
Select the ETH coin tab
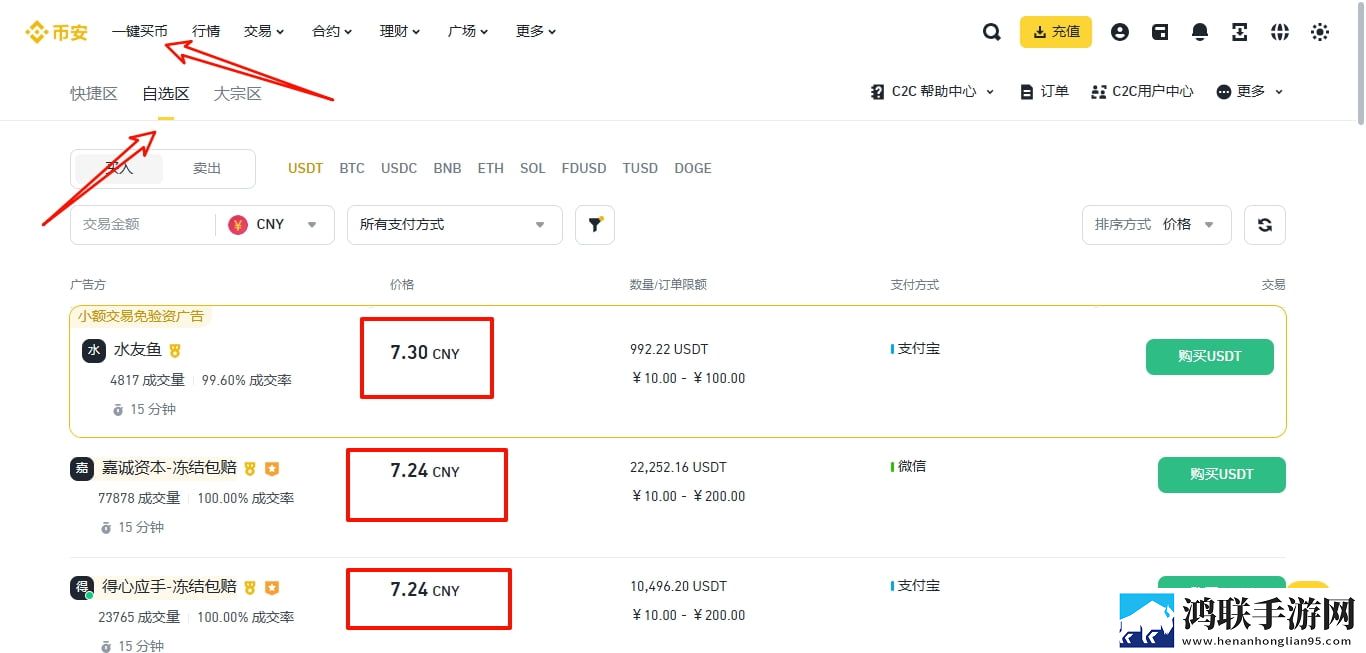coord(491,169)
